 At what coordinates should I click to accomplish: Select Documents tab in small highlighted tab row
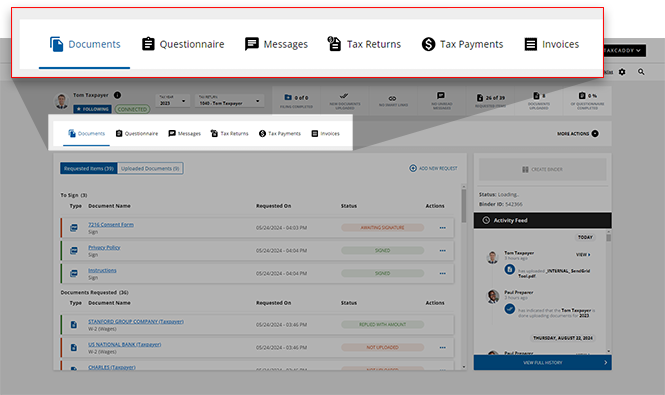click(x=87, y=133)
